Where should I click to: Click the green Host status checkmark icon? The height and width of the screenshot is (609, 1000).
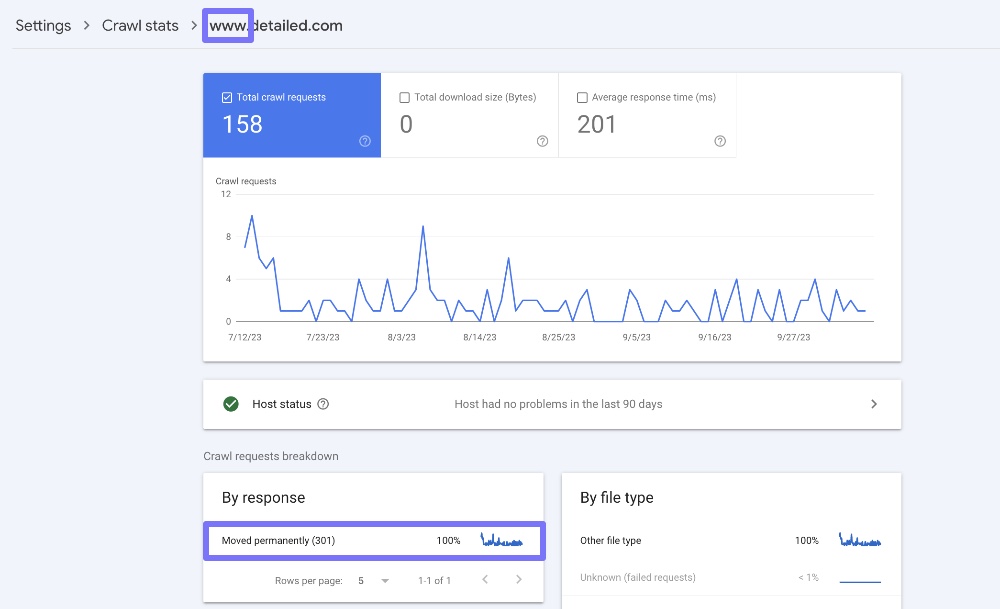click(x=231, y=404)
